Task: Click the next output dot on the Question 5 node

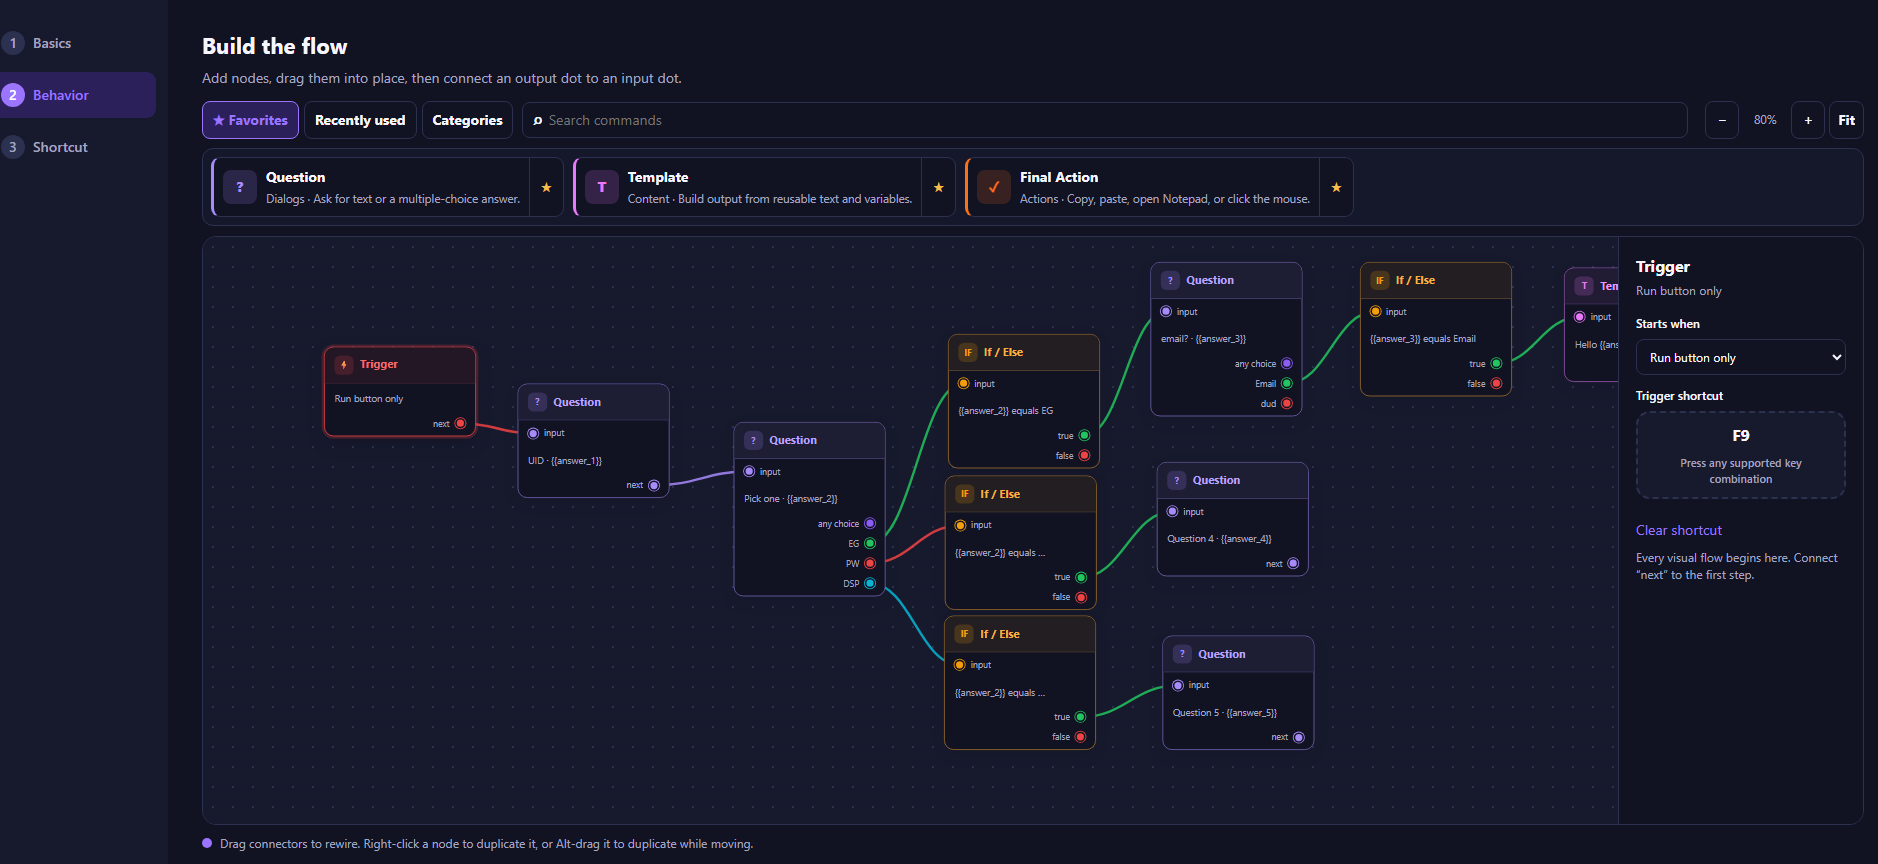Action: 1299,738
